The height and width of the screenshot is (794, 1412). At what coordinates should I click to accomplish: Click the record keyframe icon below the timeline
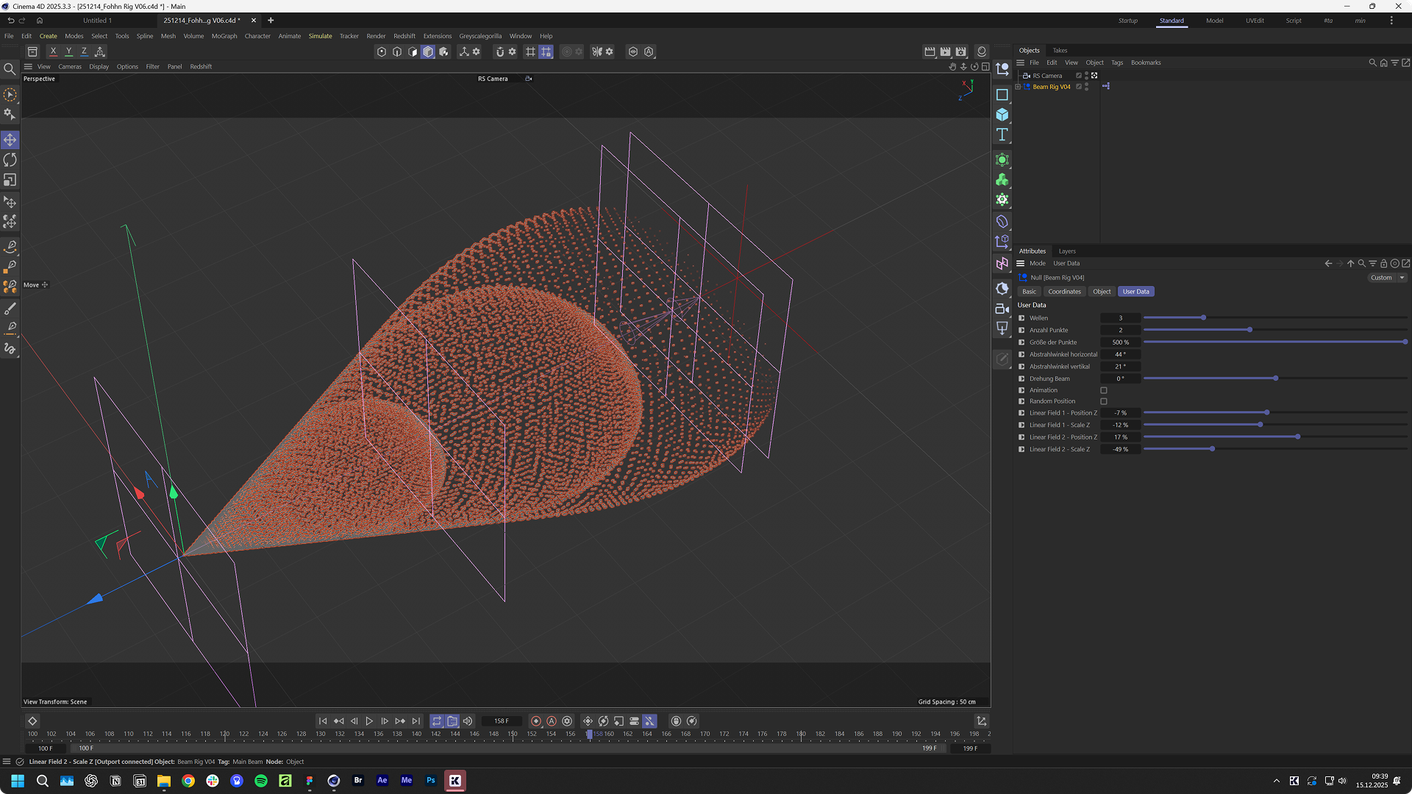[536, 721]
